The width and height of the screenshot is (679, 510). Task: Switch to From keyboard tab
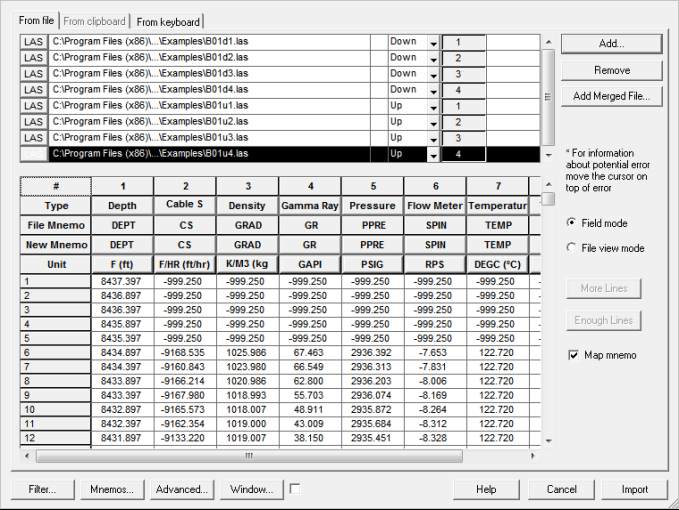point(168,22)
